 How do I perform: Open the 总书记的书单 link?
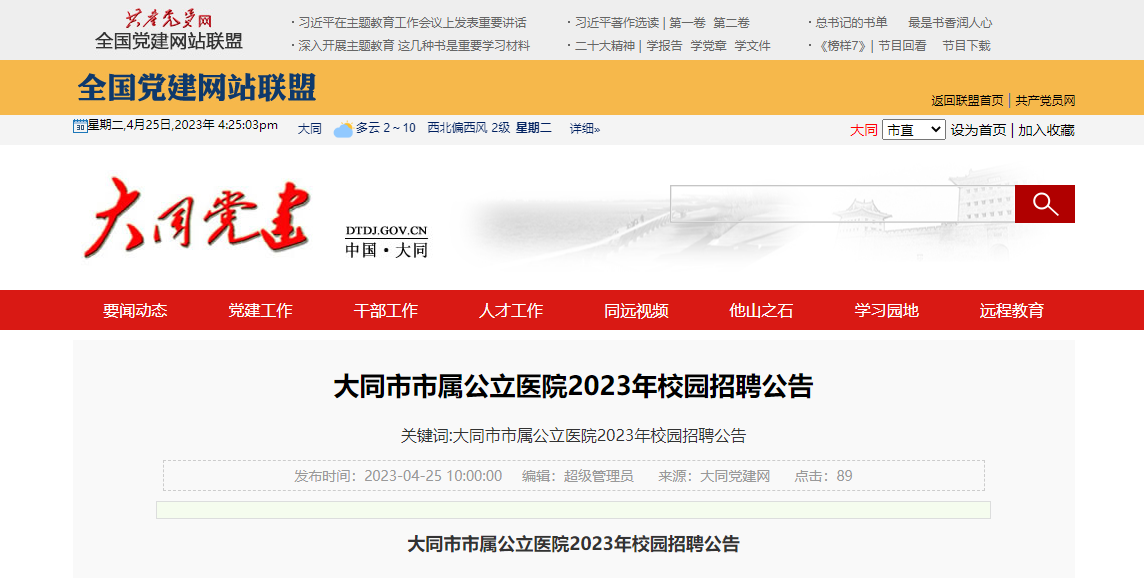851,23
